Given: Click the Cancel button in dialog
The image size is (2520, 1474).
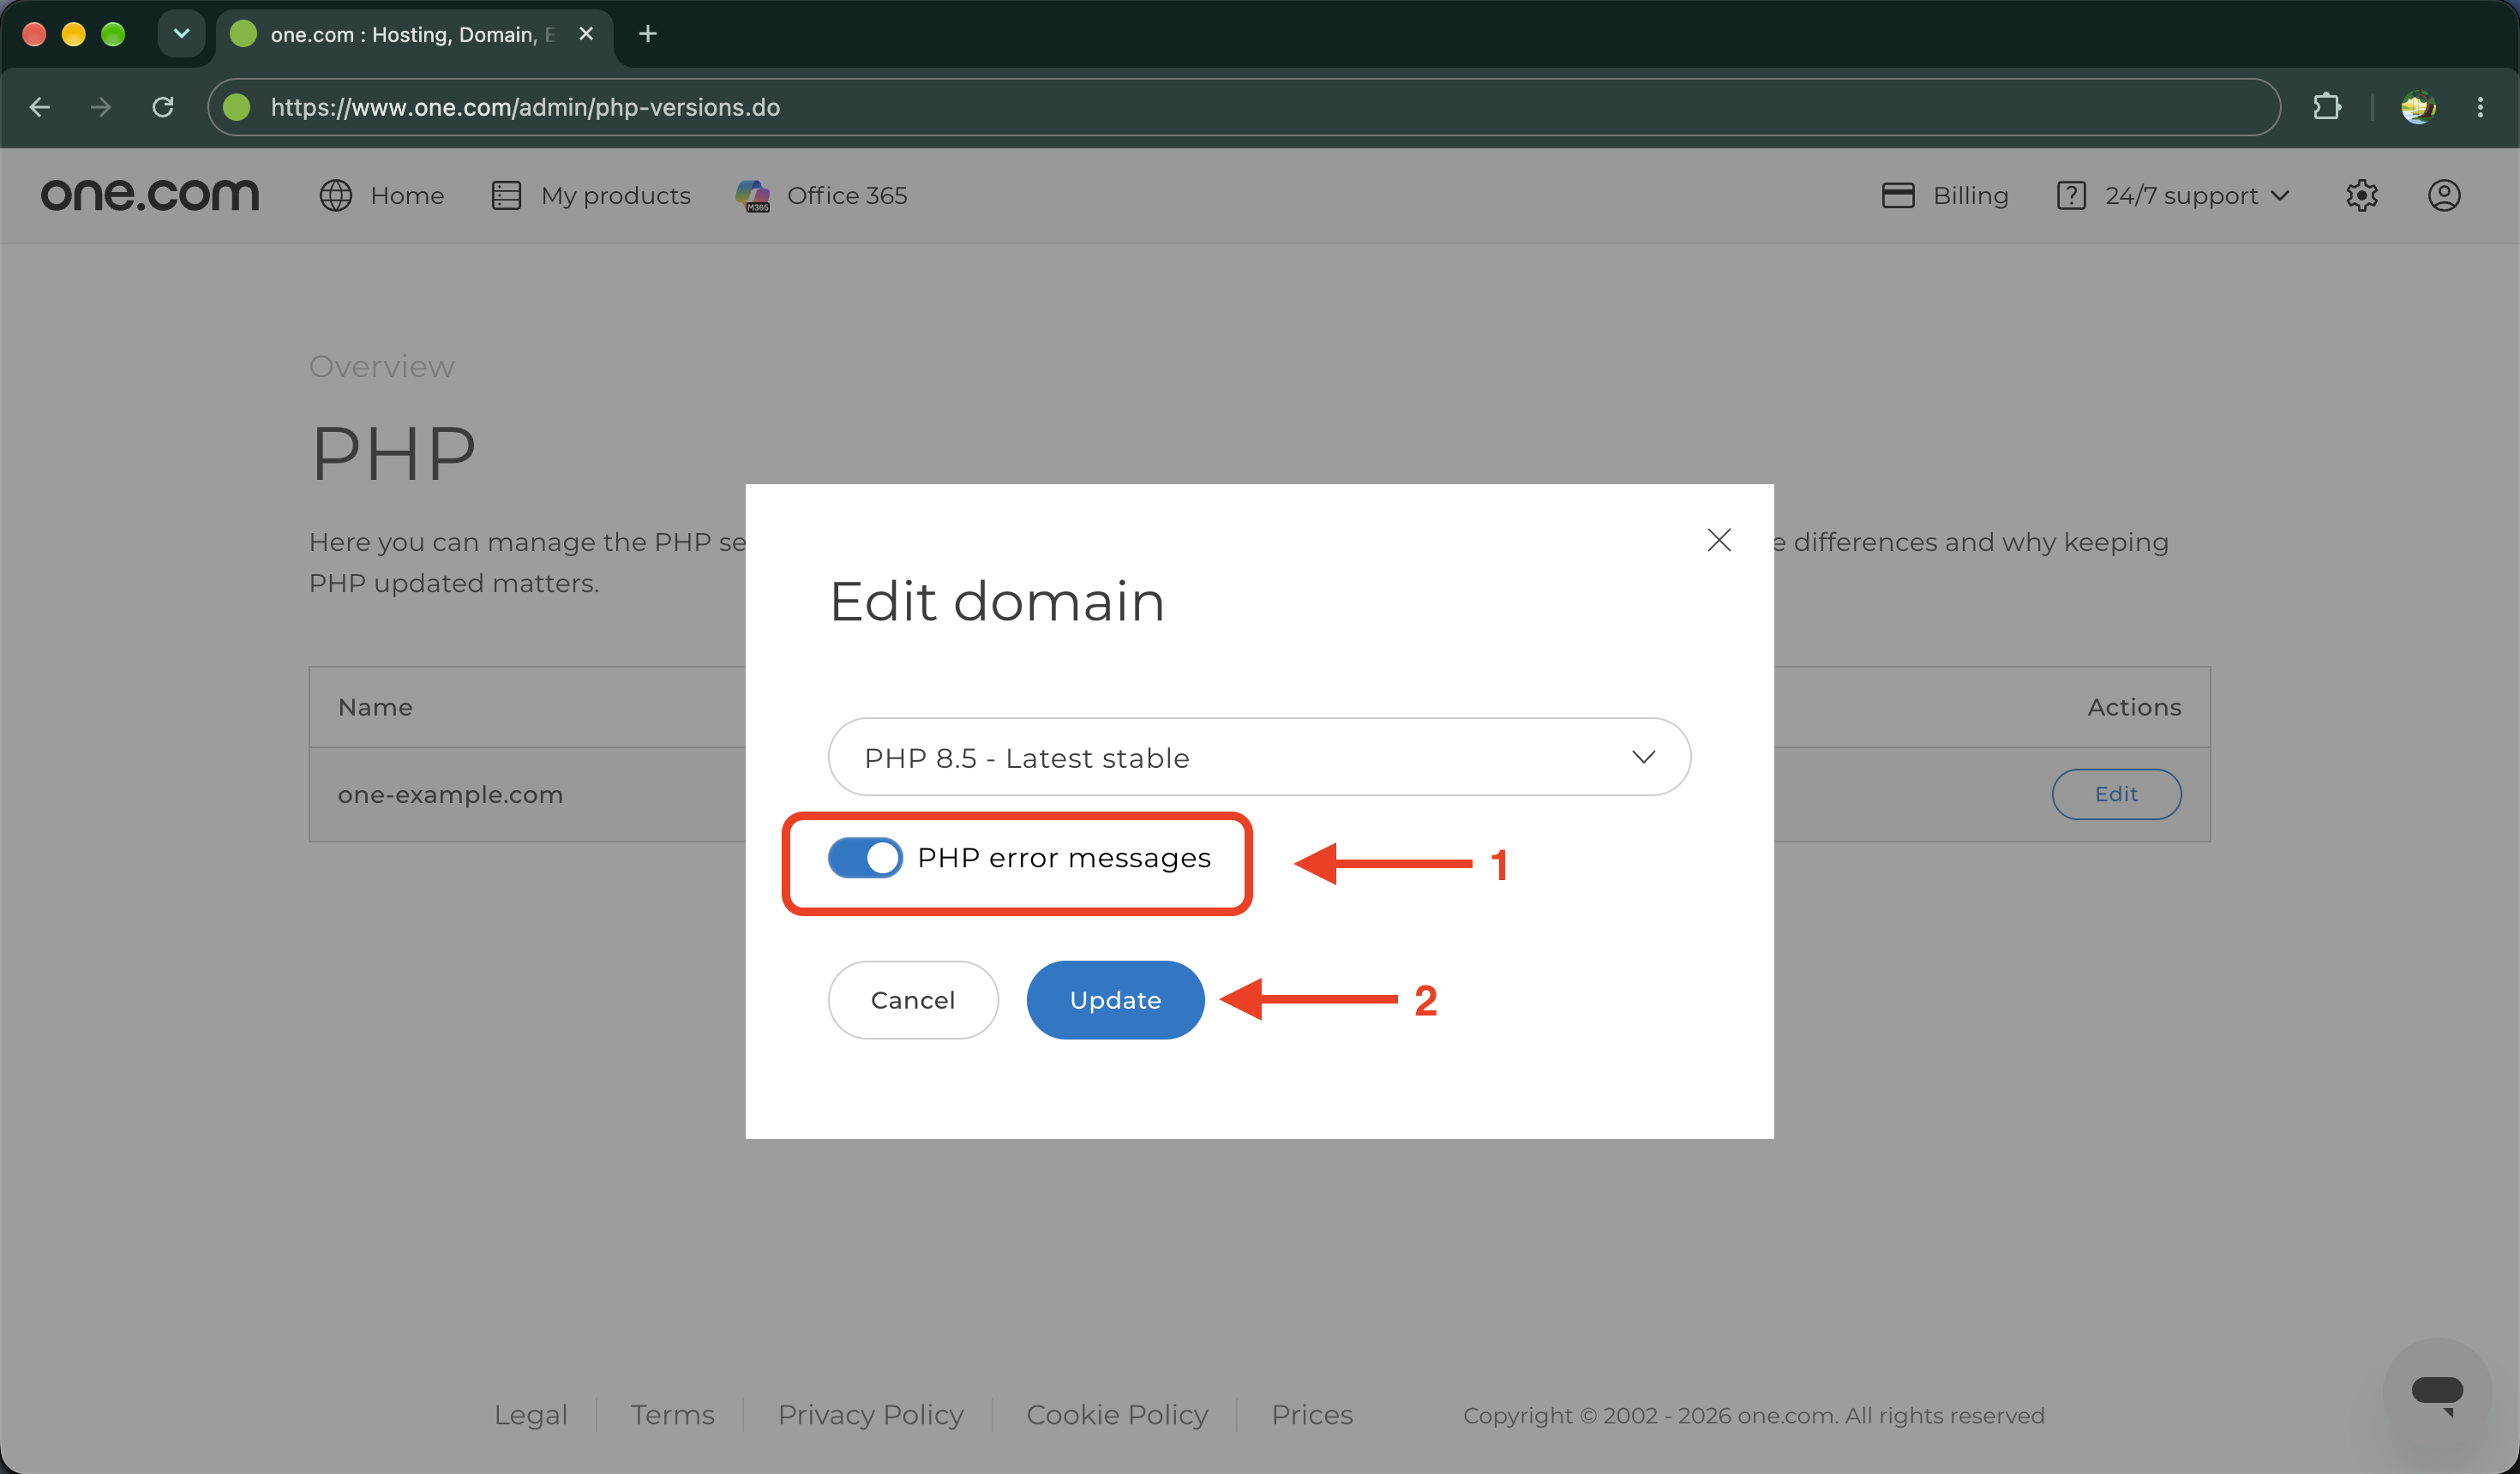Looking at the screenshot, I should [913, 1000].
